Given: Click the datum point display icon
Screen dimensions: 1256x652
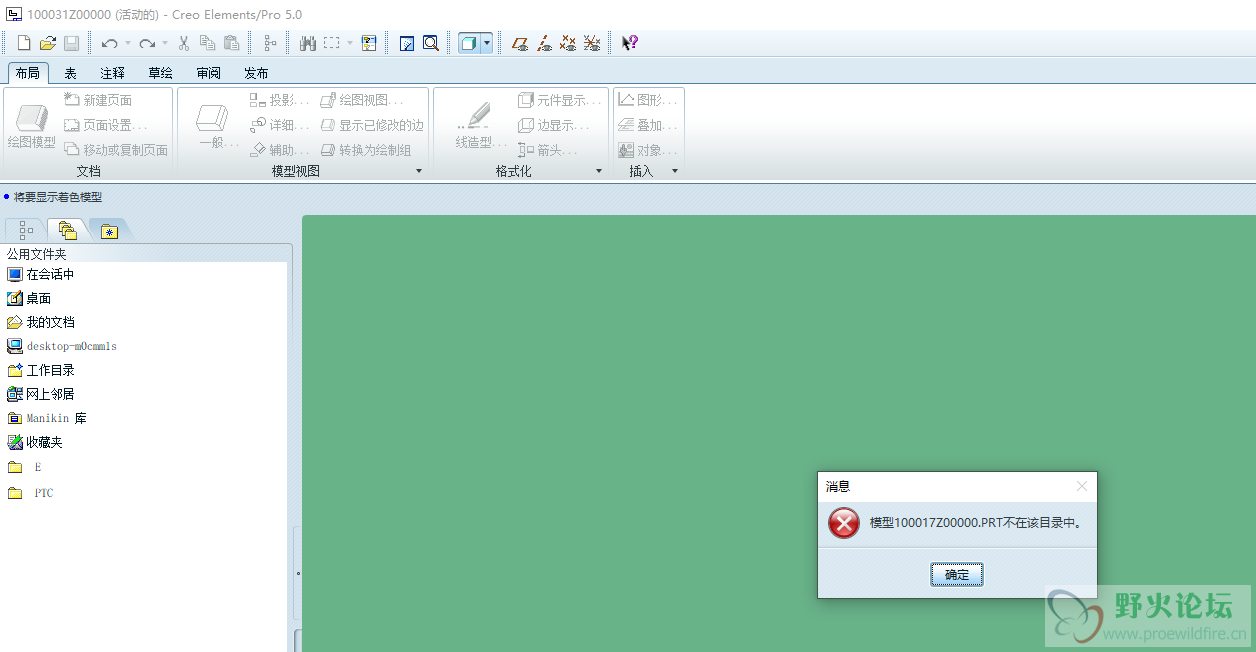Looking at the screenshot, I should click(x=568, y=43).
